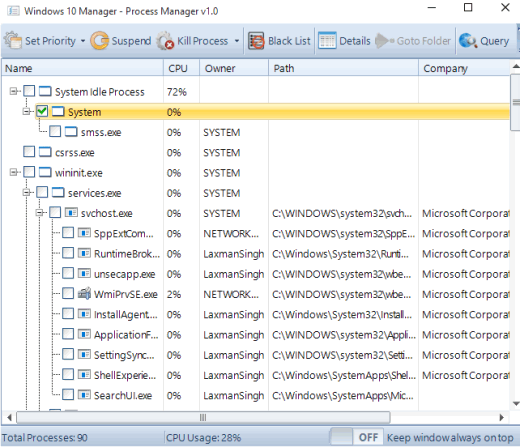
Task: Click the Query globe icon
Action: tap(468, 41)
